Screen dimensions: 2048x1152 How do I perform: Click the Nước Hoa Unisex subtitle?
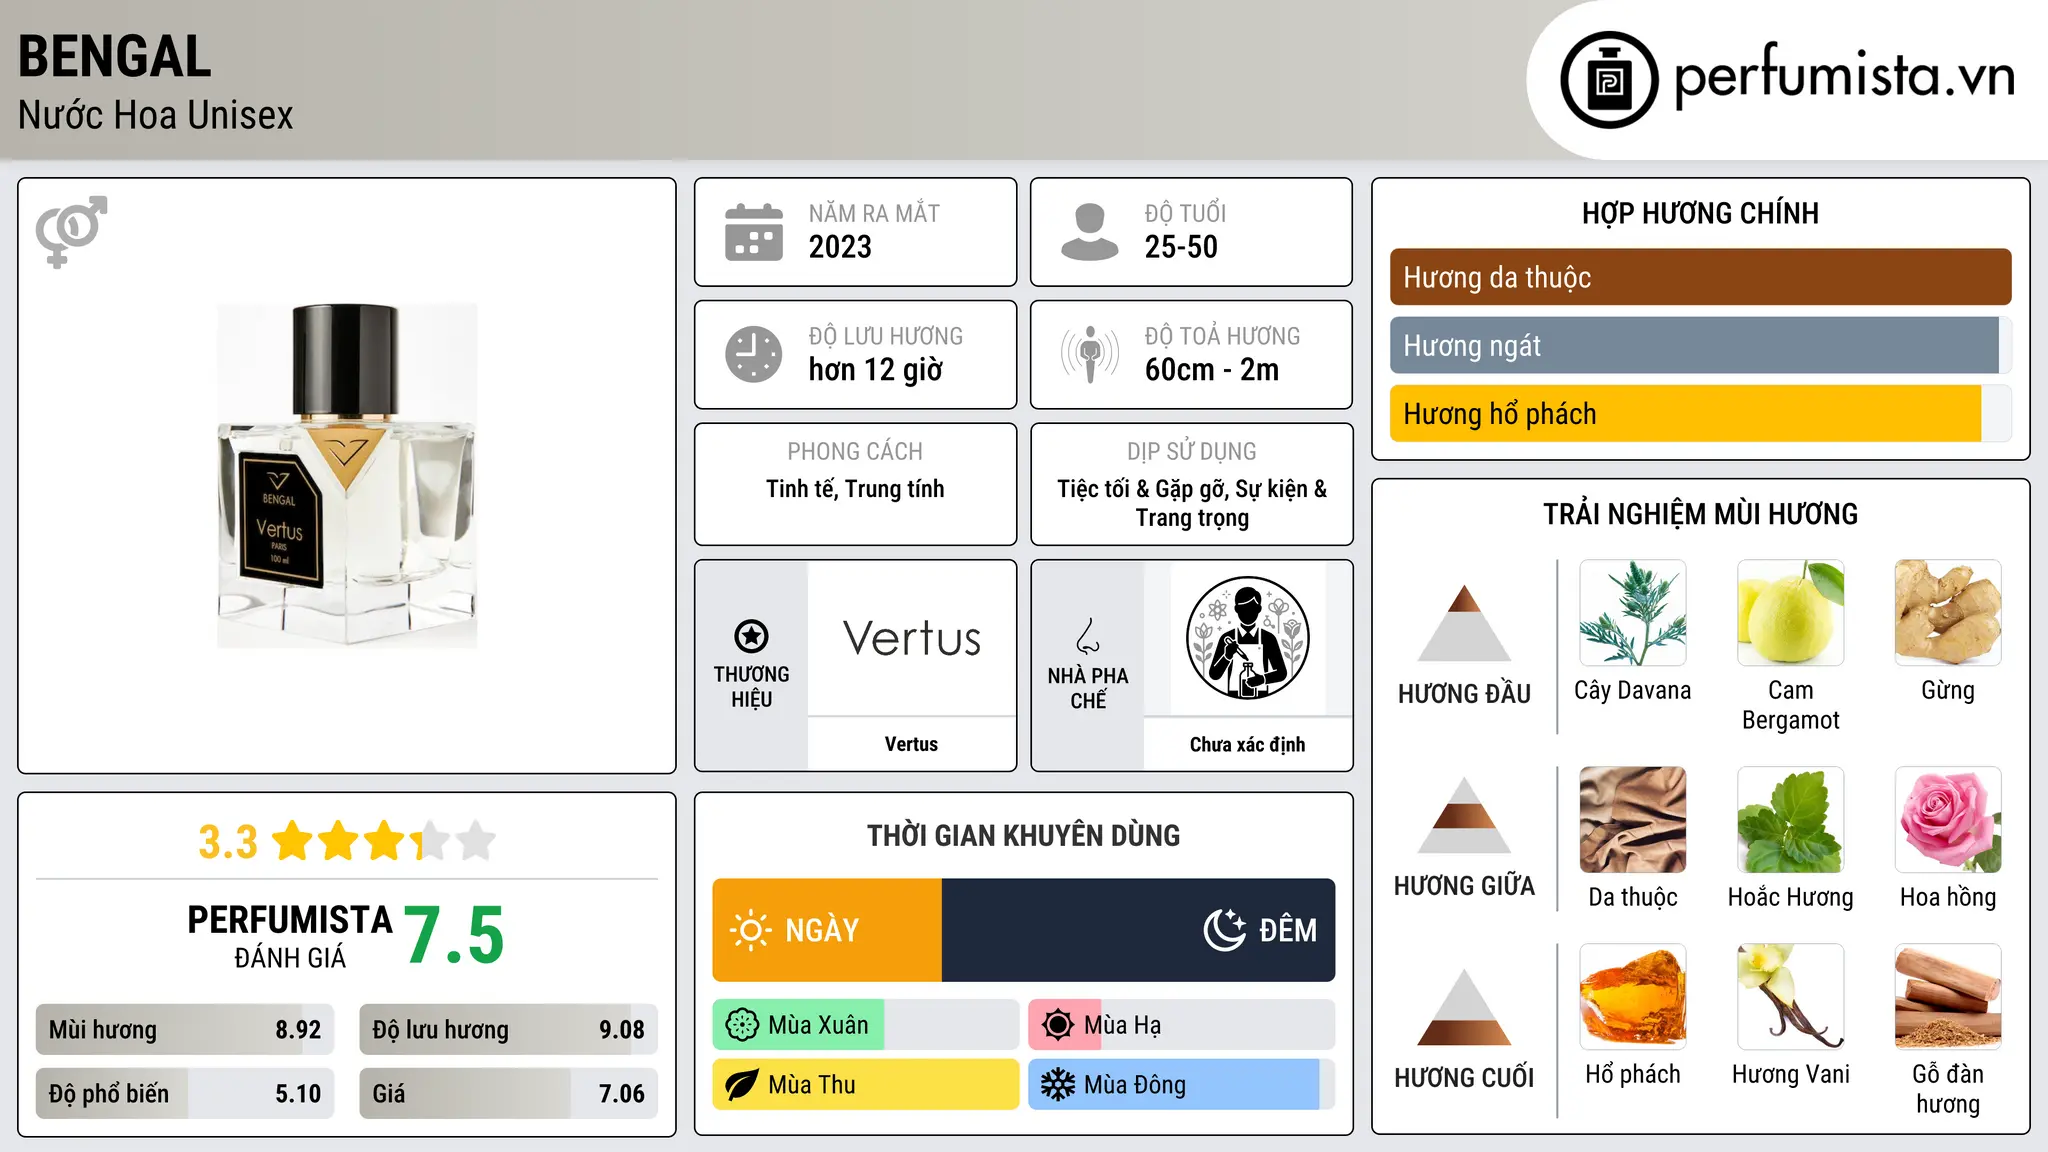(155, 115)
